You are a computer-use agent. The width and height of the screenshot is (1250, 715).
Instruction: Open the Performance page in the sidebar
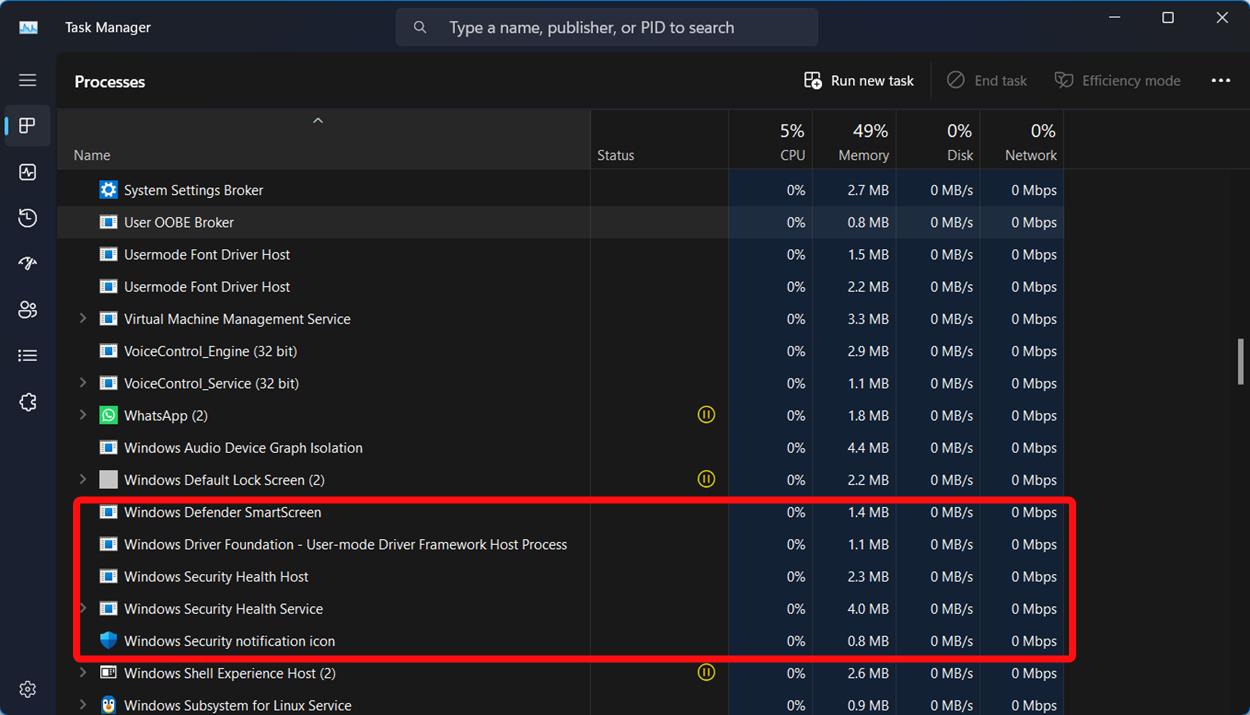point(27,172)
